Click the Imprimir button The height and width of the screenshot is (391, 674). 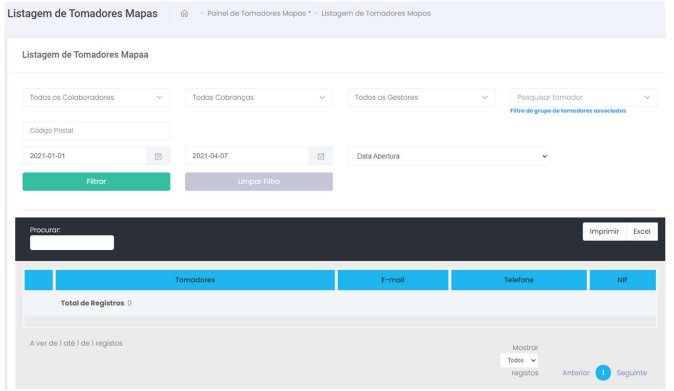[604, 232]
